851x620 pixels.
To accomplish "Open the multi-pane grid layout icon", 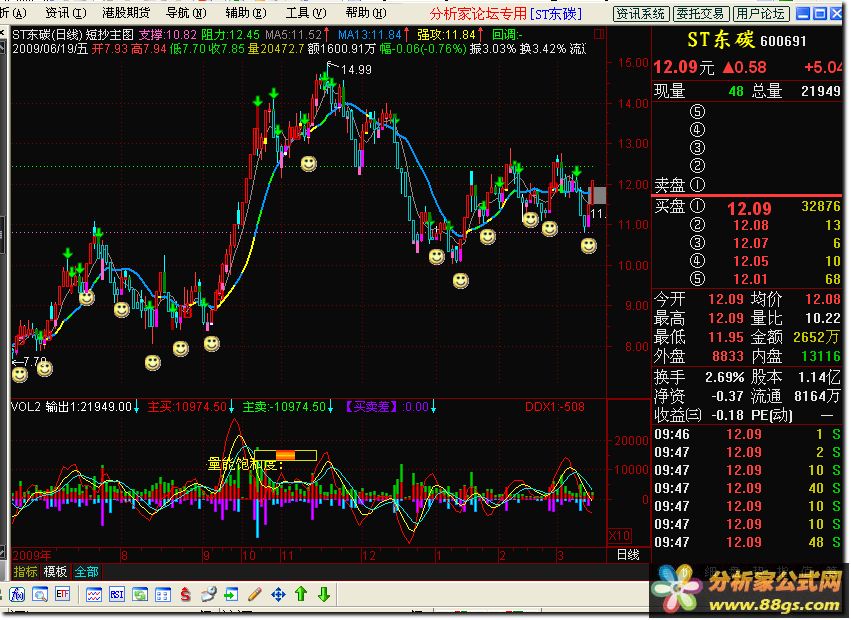I will pos(162,594).
